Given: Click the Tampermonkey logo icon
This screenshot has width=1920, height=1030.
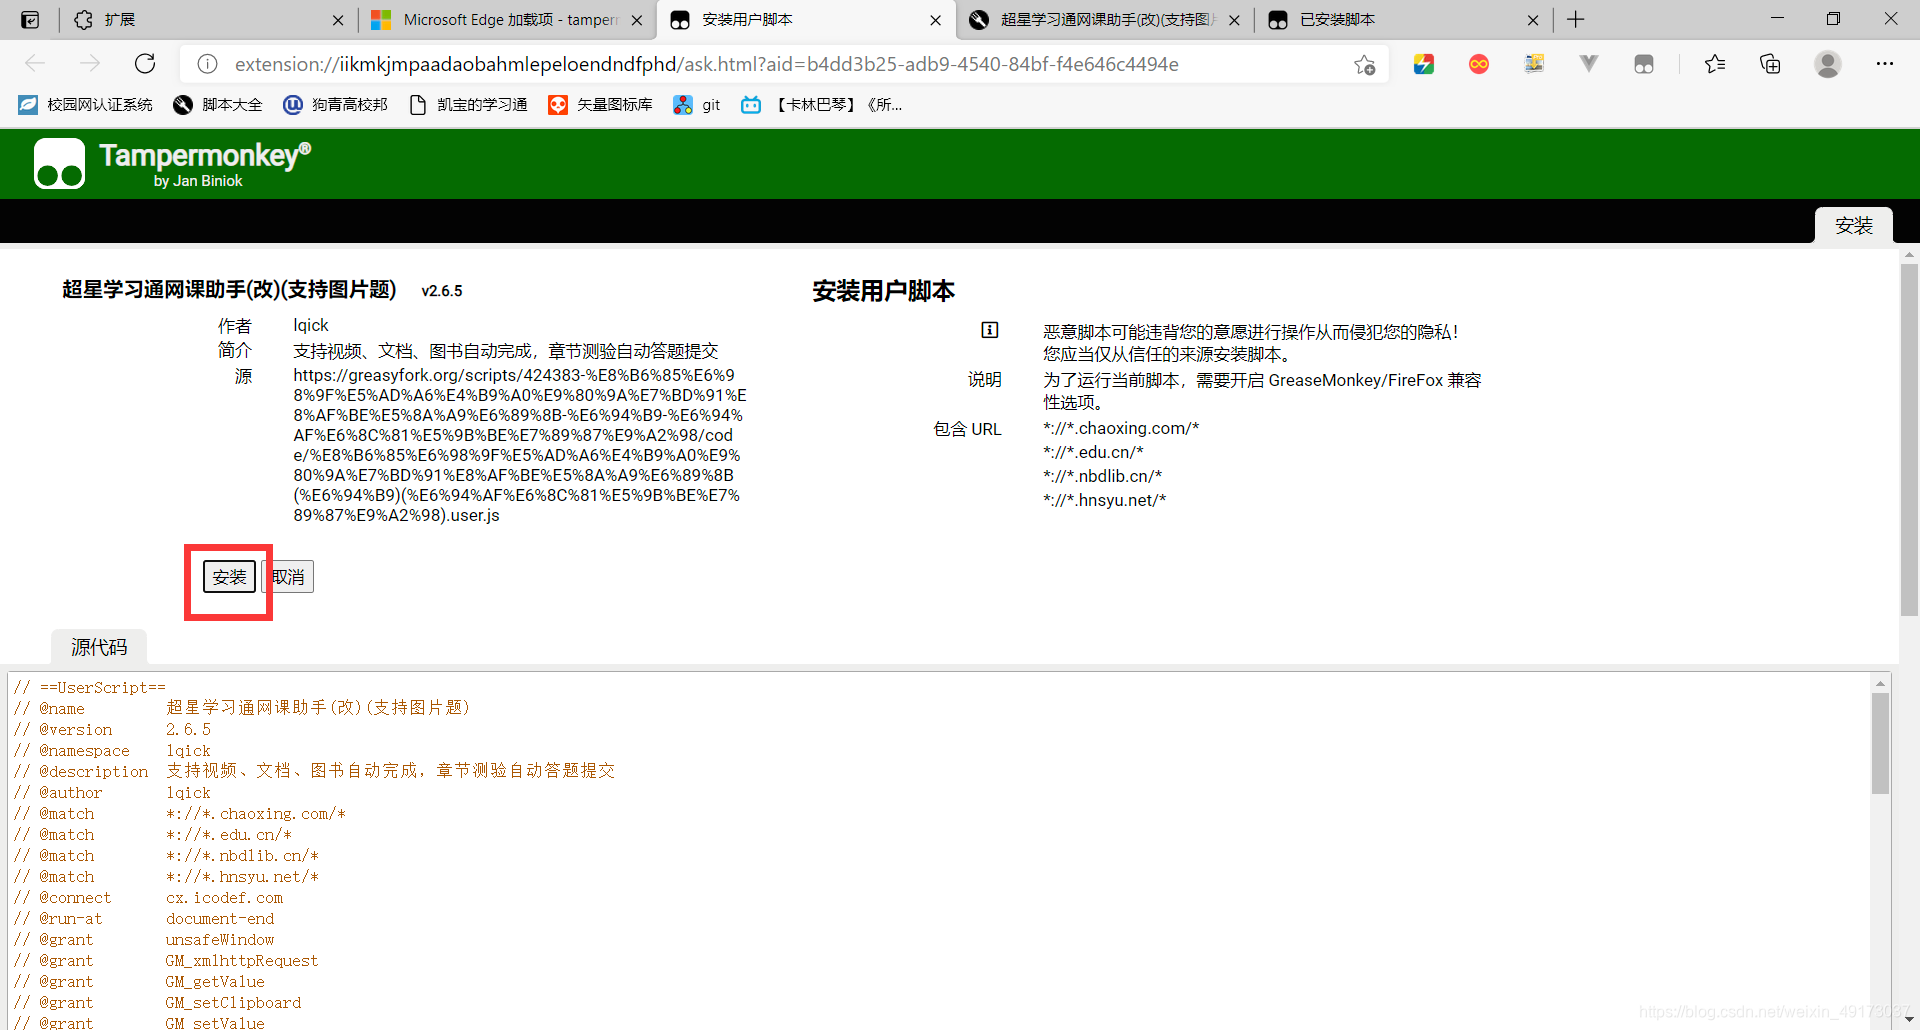Looking at the screenshot, I should 59,164.
